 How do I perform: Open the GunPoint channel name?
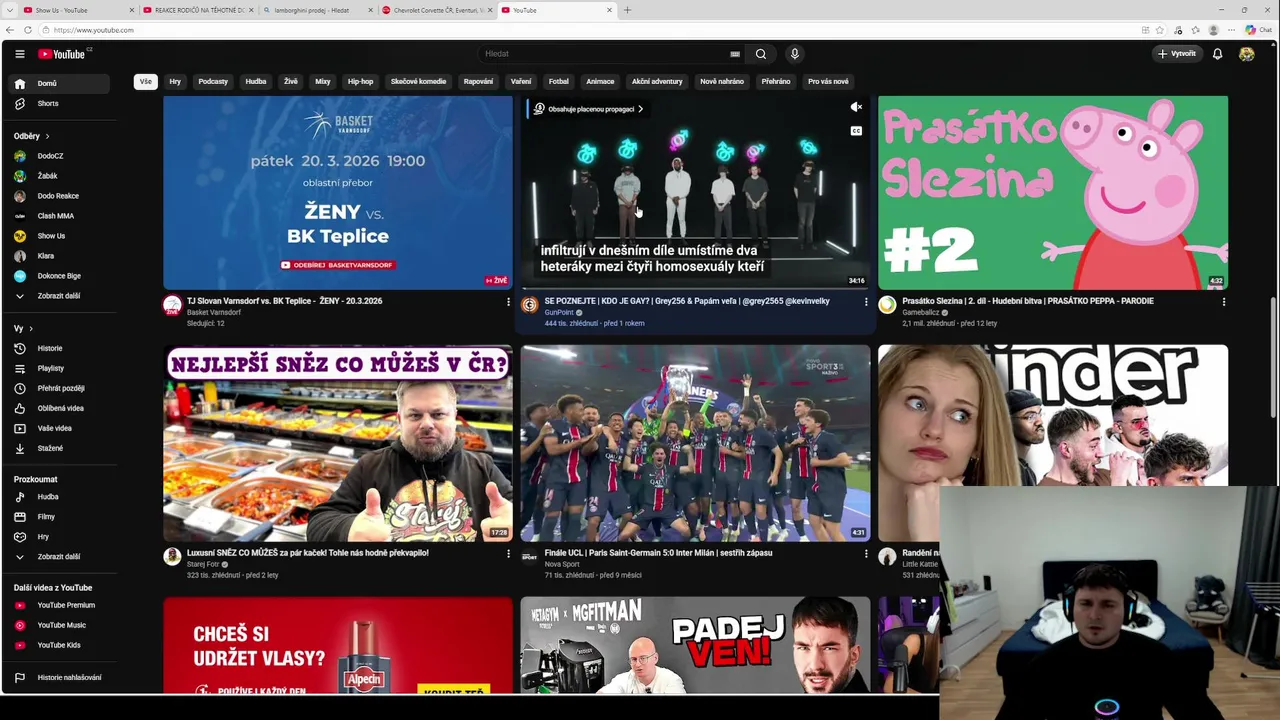pos(559,312)
